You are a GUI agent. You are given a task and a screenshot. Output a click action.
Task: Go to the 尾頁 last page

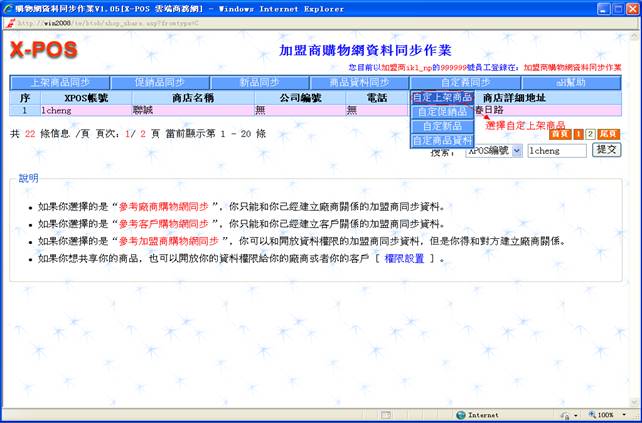608,133
